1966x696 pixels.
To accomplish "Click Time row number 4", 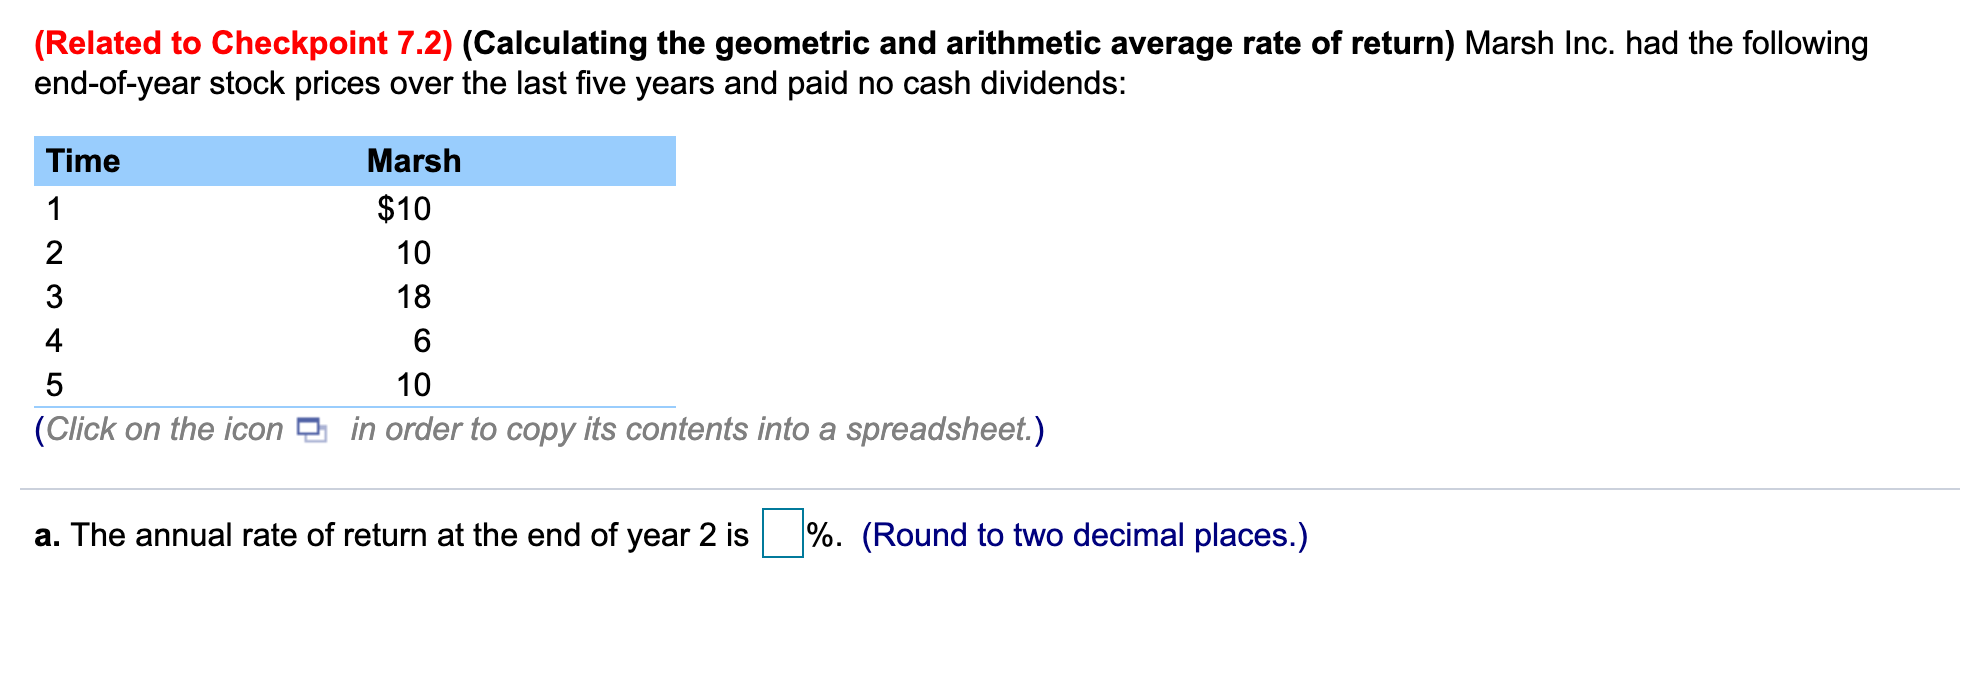I will coord(54,341).
